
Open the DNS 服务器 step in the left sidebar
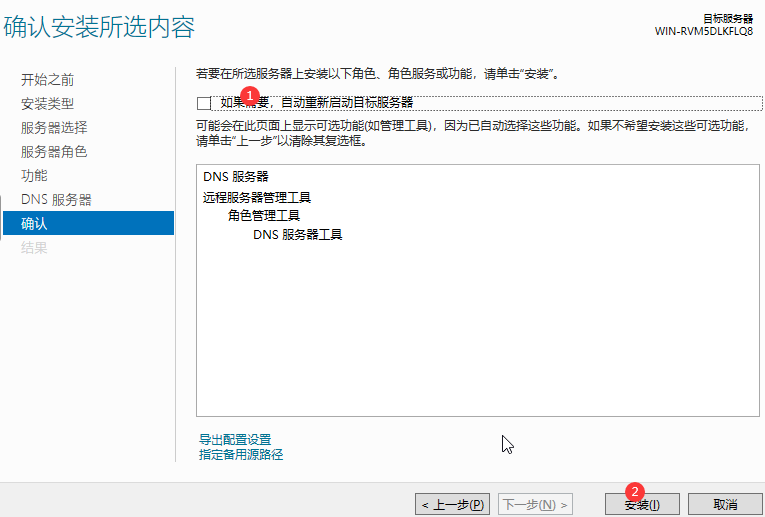[56, 200]
